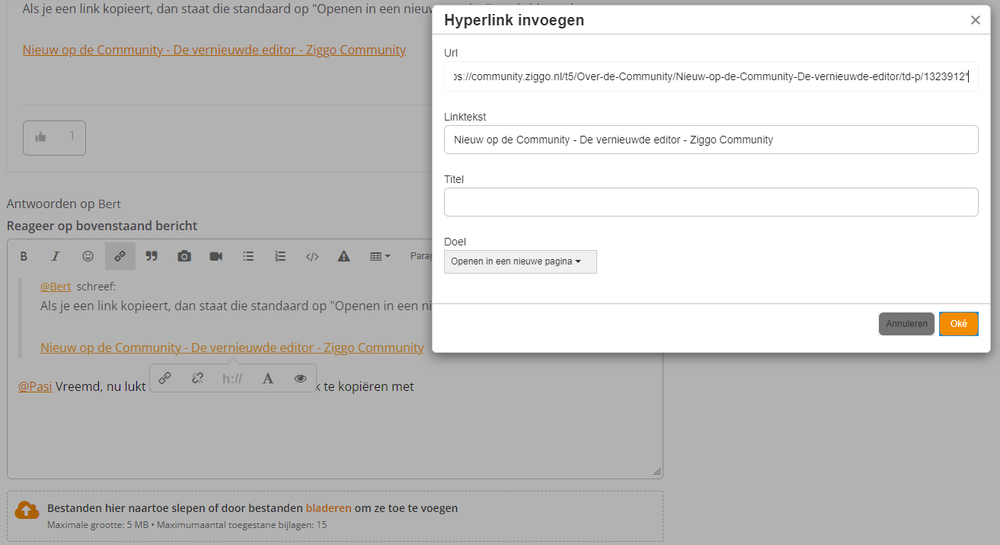Insert a blockquote with quote icon
Image resolution: width=1000 pixels, height=545 pixels.
coord(152,256)
